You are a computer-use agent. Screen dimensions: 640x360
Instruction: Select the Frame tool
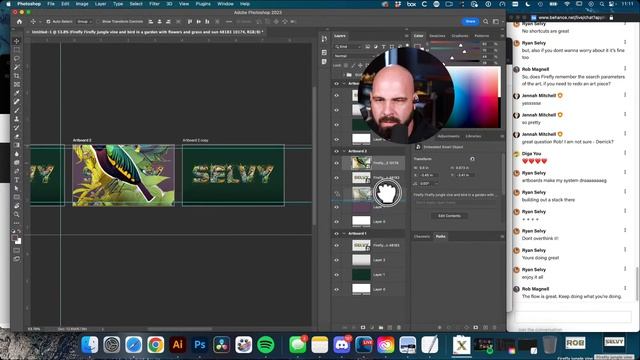click(x=17, y=84)
